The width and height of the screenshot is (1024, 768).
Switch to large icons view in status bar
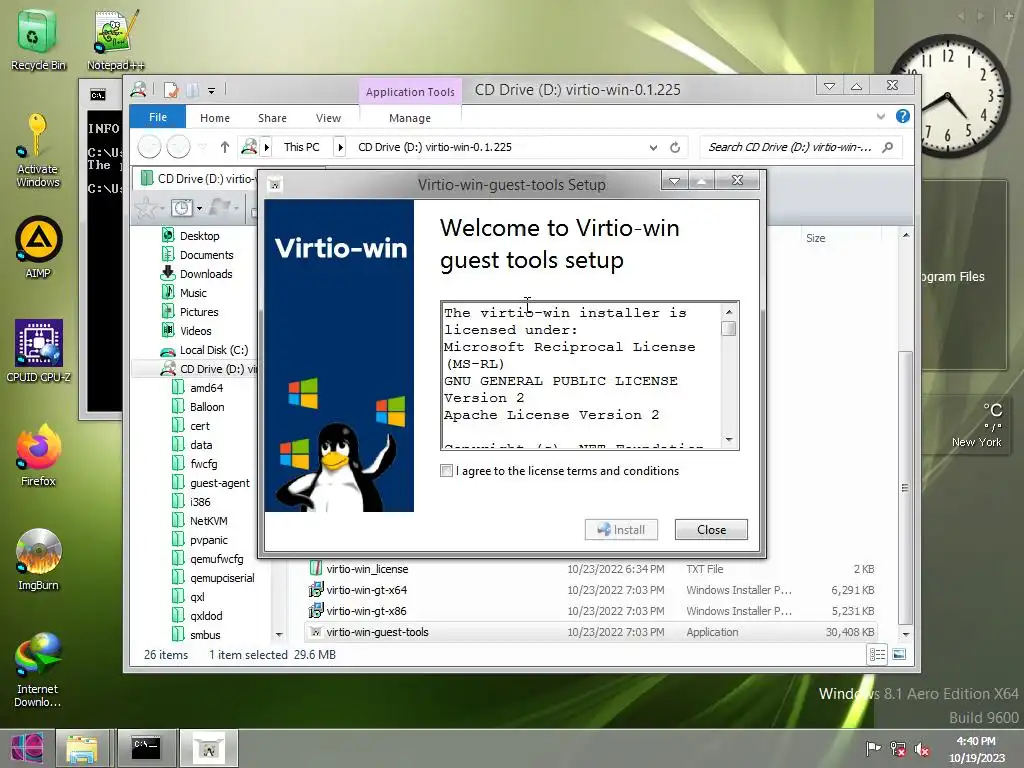coord(899,654)
